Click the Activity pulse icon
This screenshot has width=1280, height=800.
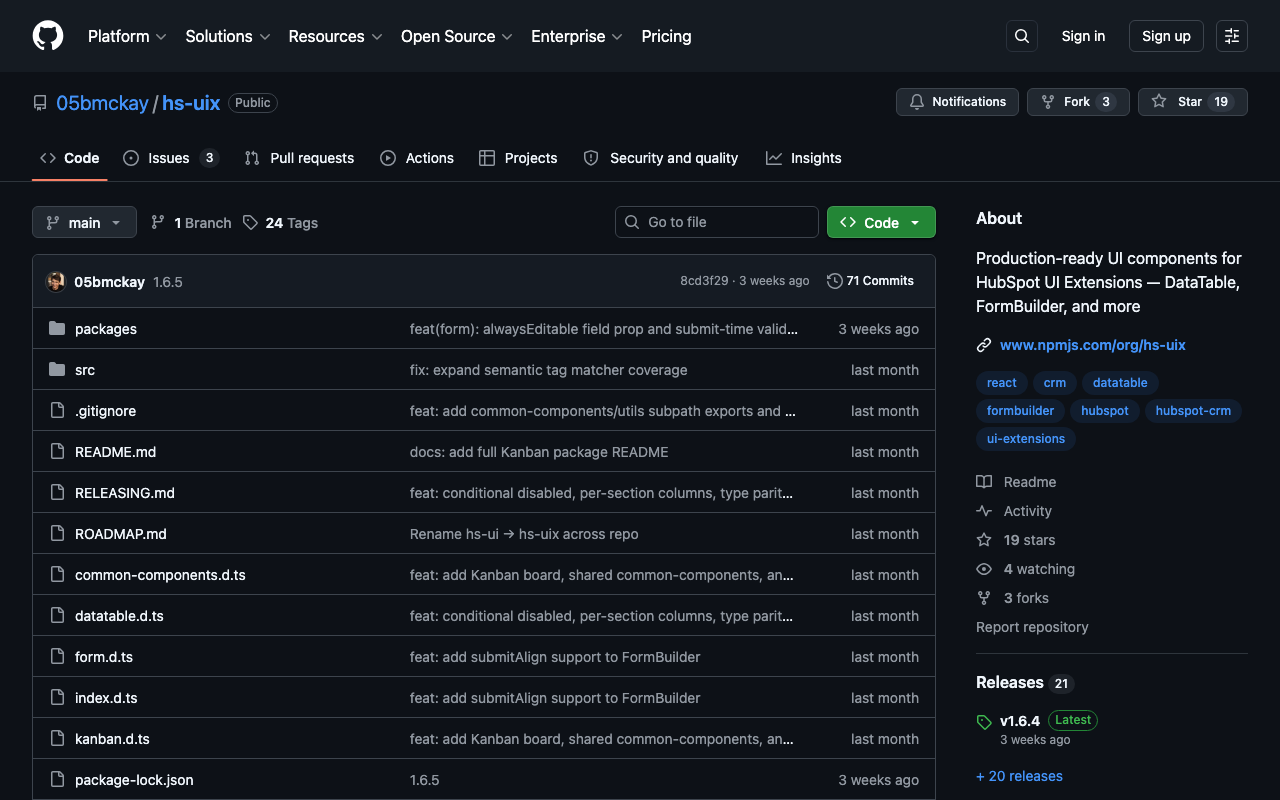(984, 511)
